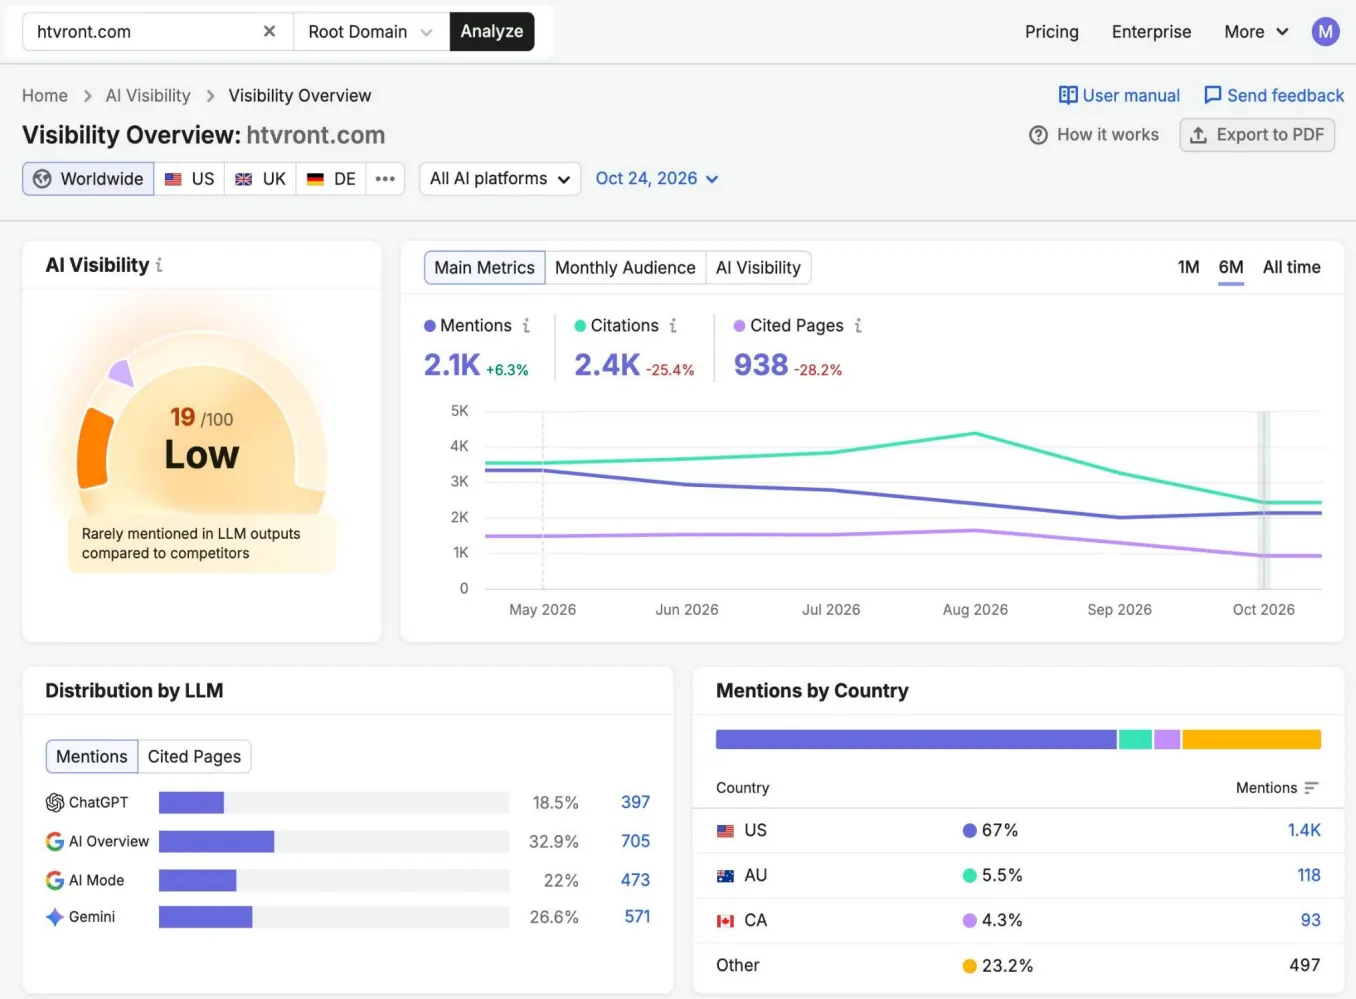Select the 6M chart range
This screenshot has width=1356, height=999.
(1231, 267)
